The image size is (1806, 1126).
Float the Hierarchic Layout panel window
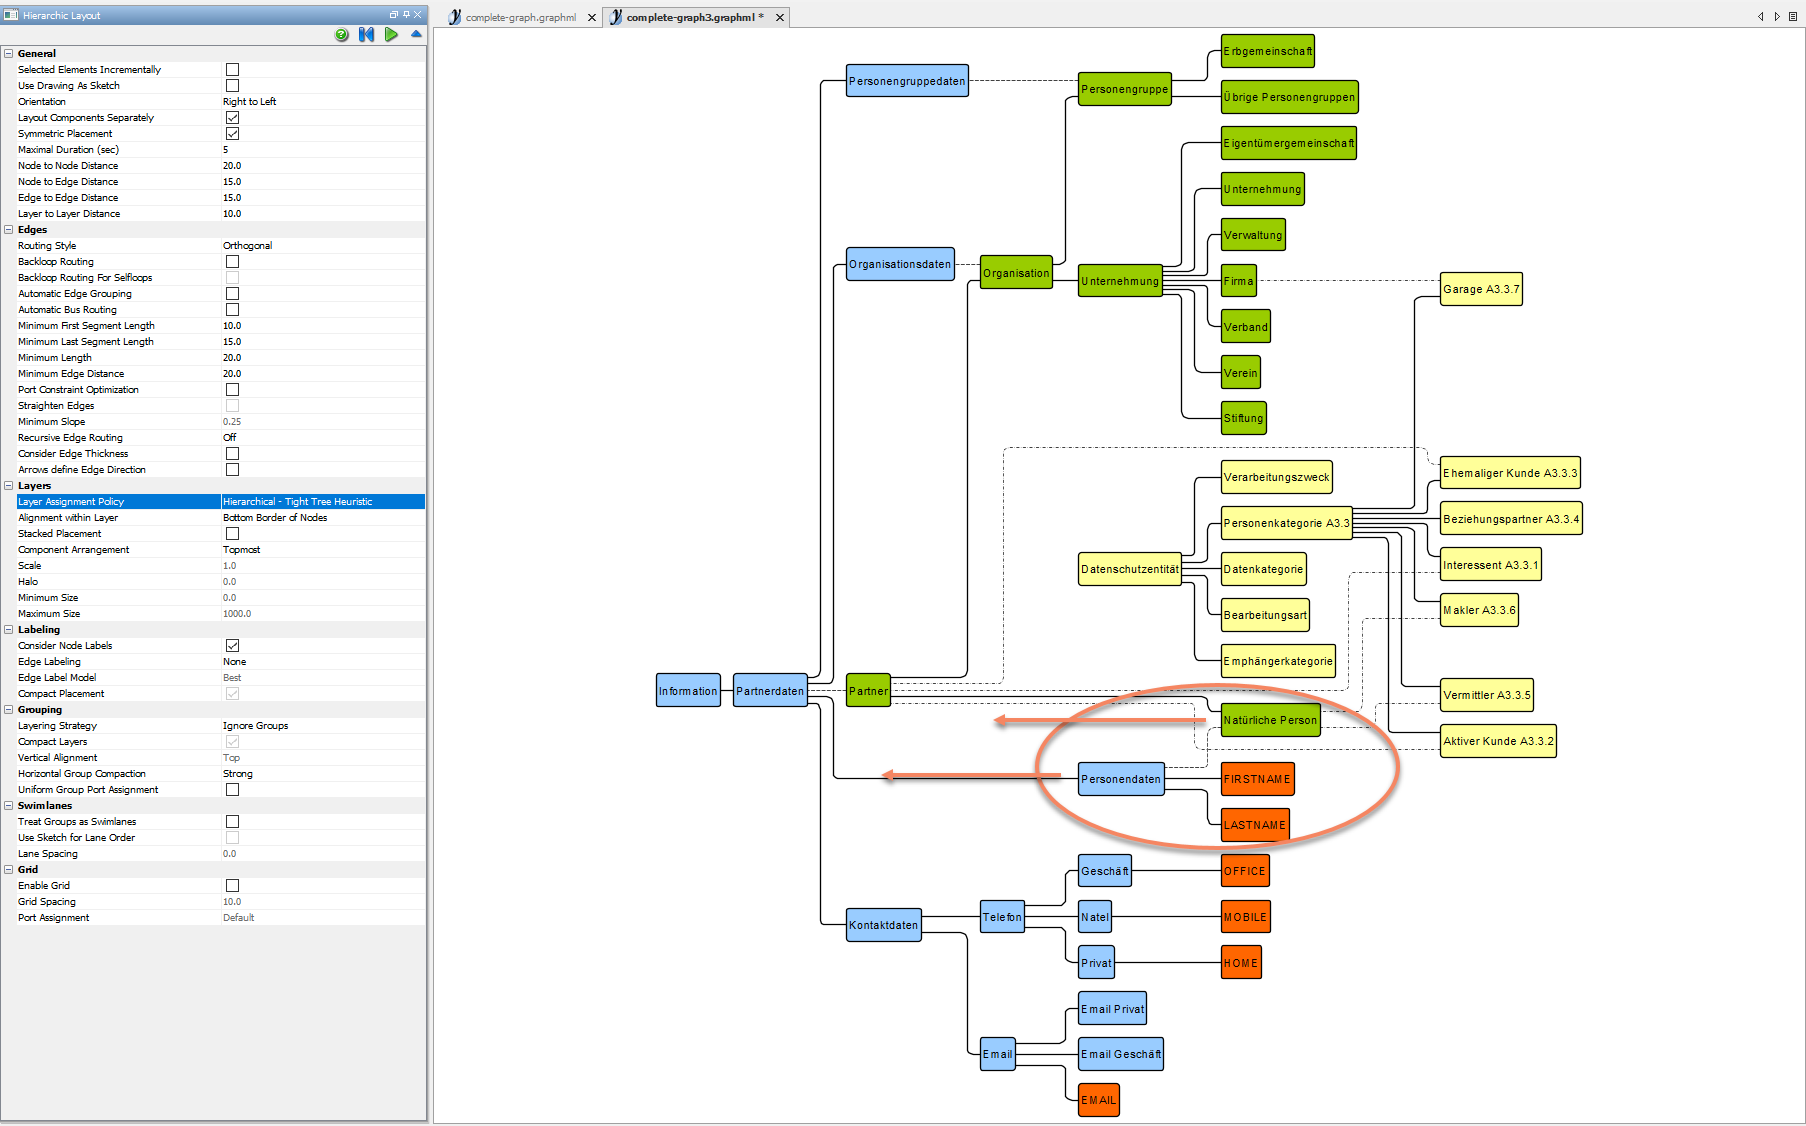(x=393, y=15)
